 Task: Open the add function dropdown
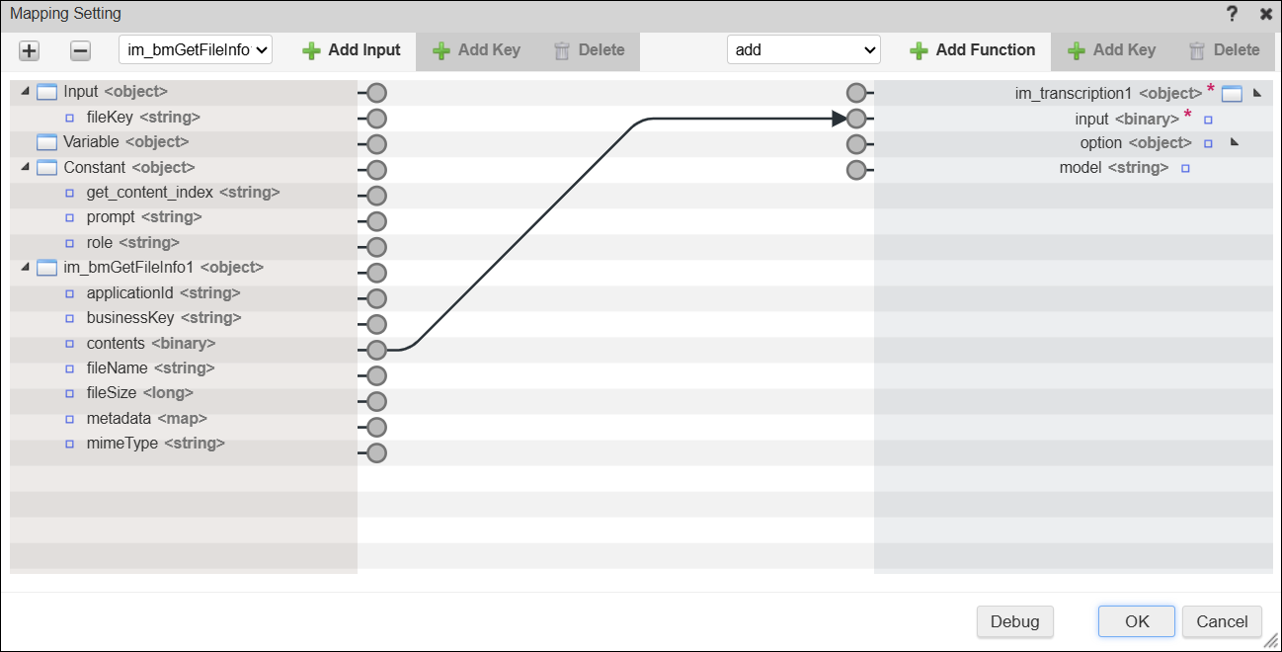(x=803, y=50)
